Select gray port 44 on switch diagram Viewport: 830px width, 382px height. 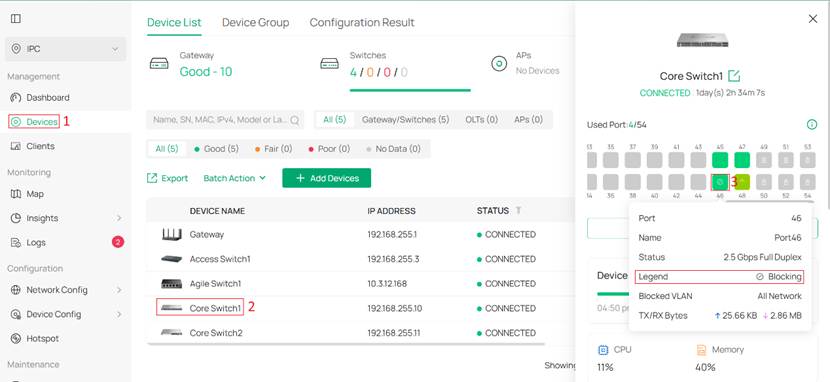point(698,182)
